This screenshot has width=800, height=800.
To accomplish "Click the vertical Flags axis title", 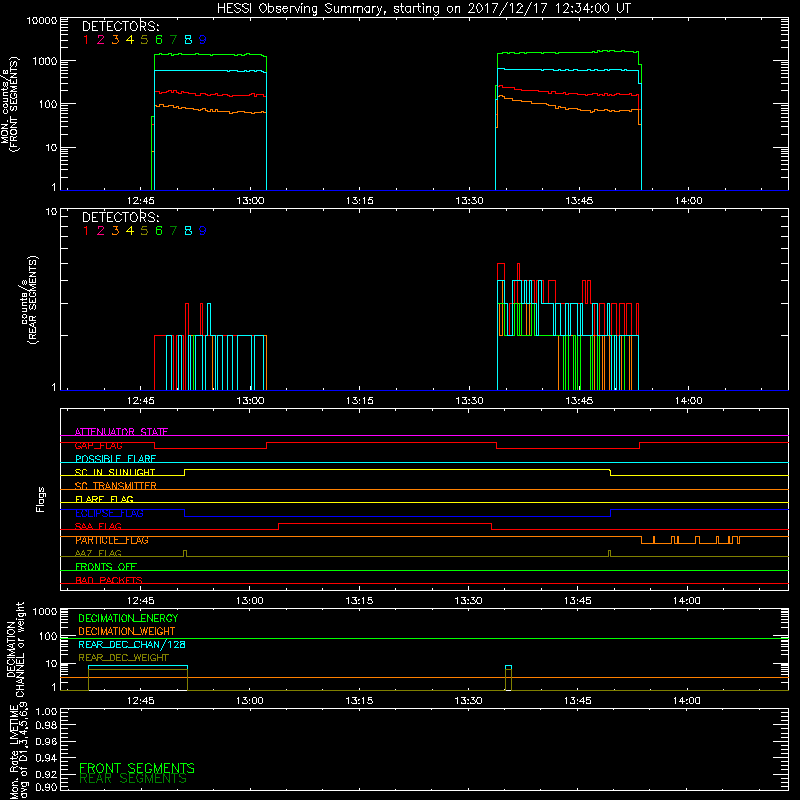I will (41, 499).
